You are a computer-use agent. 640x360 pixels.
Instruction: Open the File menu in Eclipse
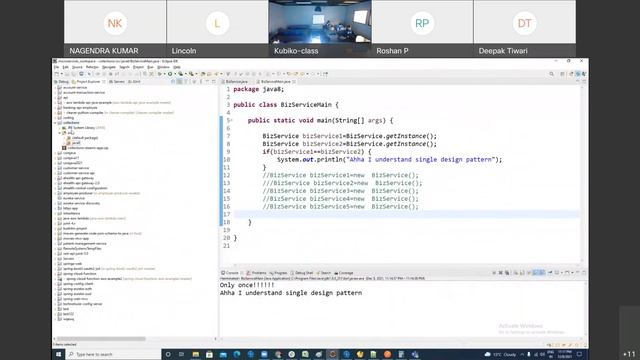pyautogui.click(x=57, y=67)
